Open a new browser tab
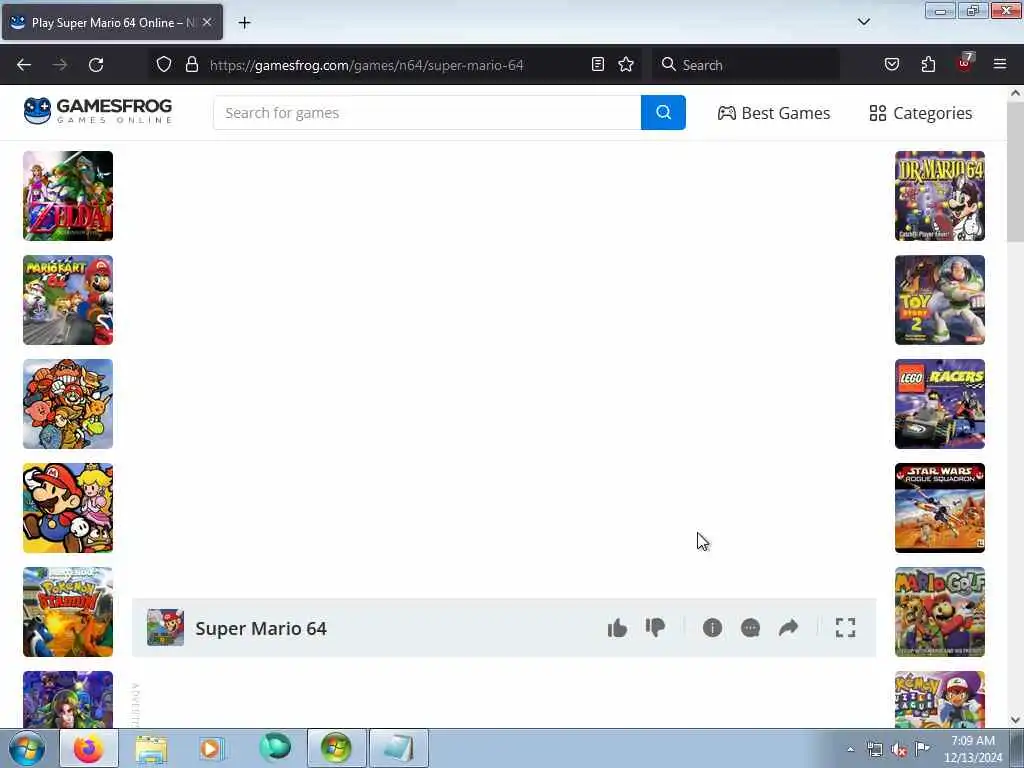The width and height of the screenshot is (1024, 768). (244, 23)
